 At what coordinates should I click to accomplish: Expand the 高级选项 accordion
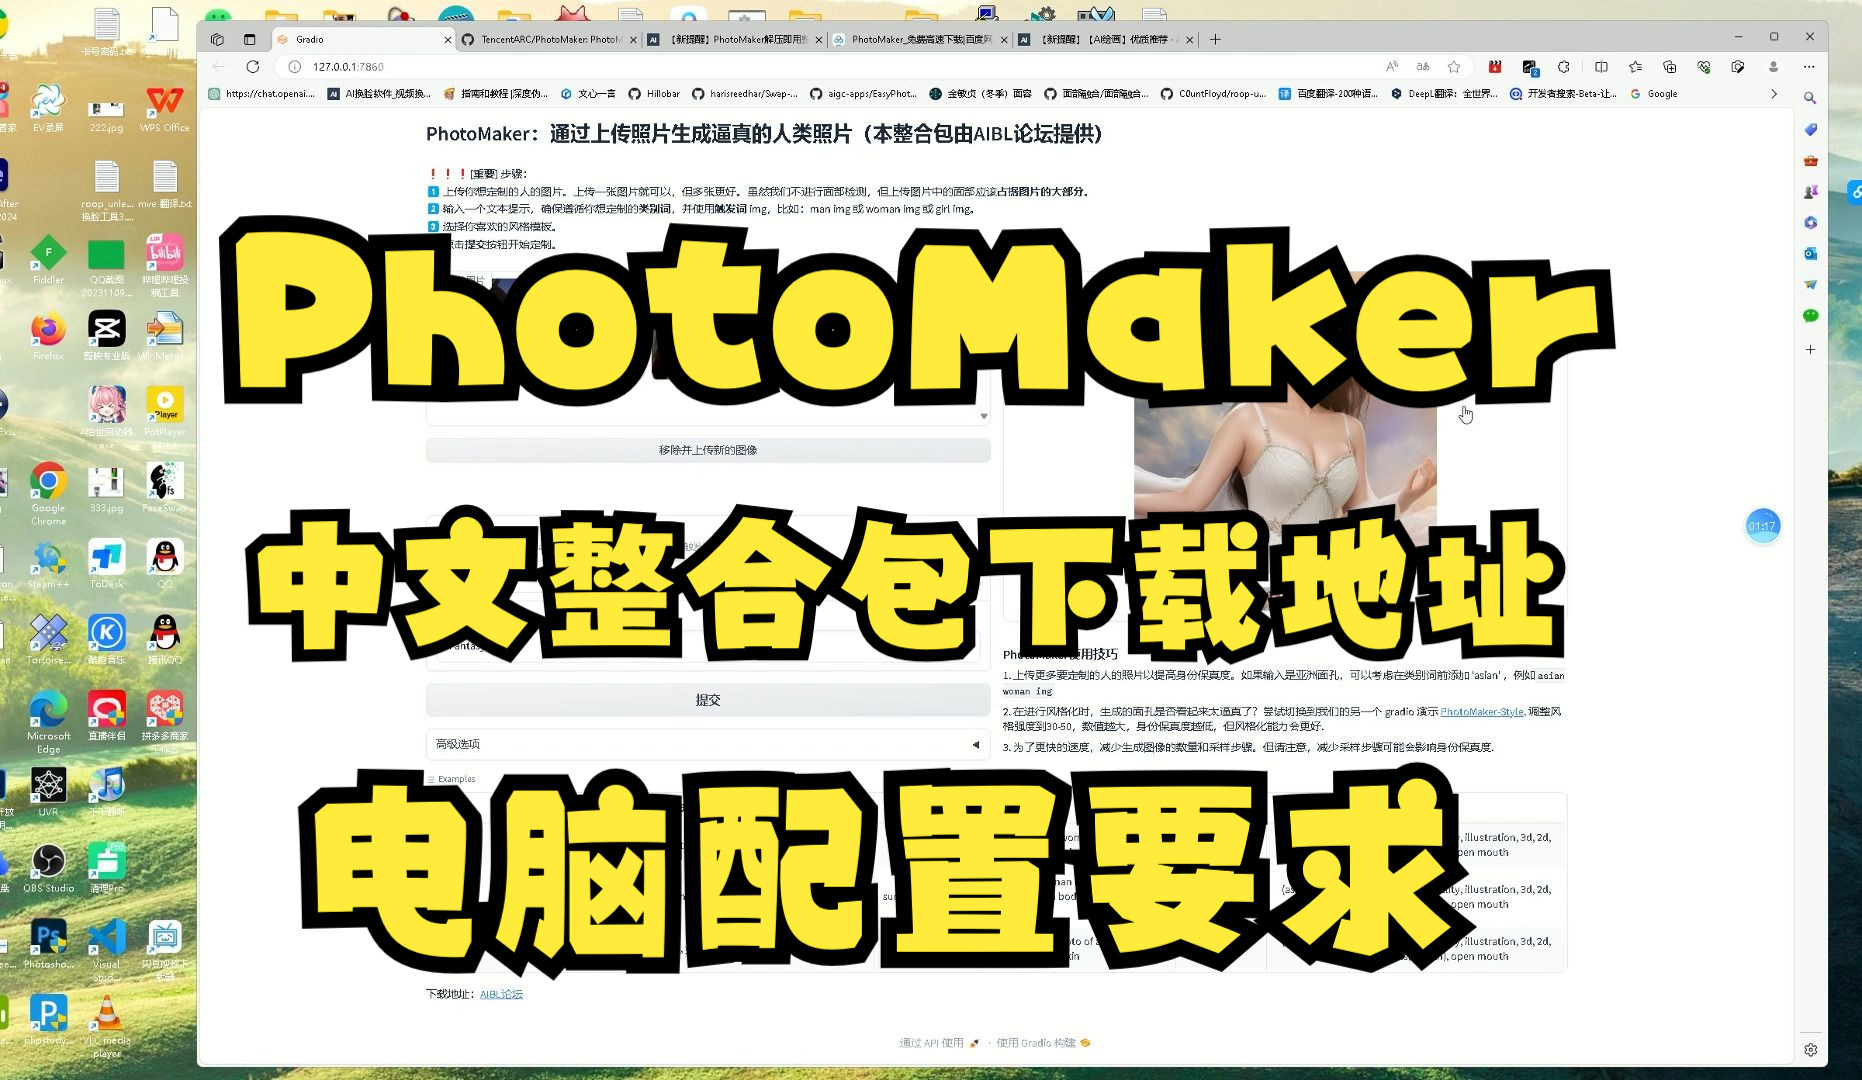(x=708, y=744)
